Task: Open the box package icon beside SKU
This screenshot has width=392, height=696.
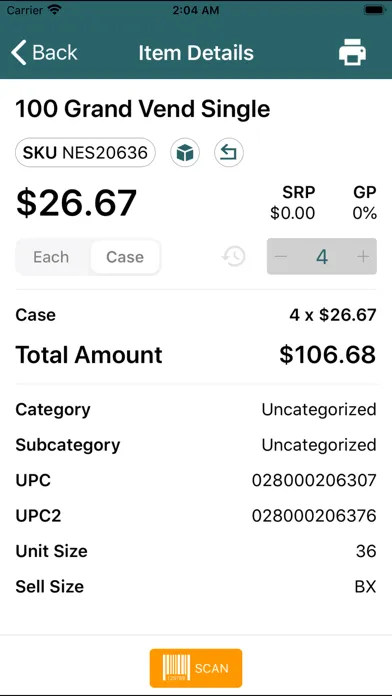Action: pos(185,153)
